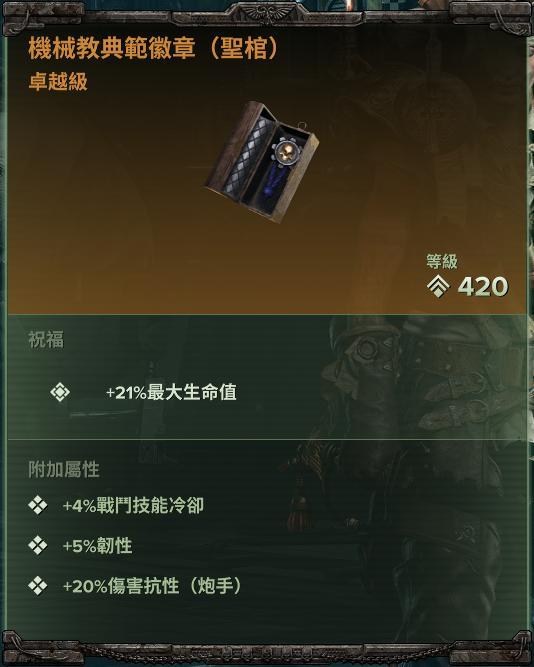
Task: Click the 等級 label
Action: click(442, 262)
